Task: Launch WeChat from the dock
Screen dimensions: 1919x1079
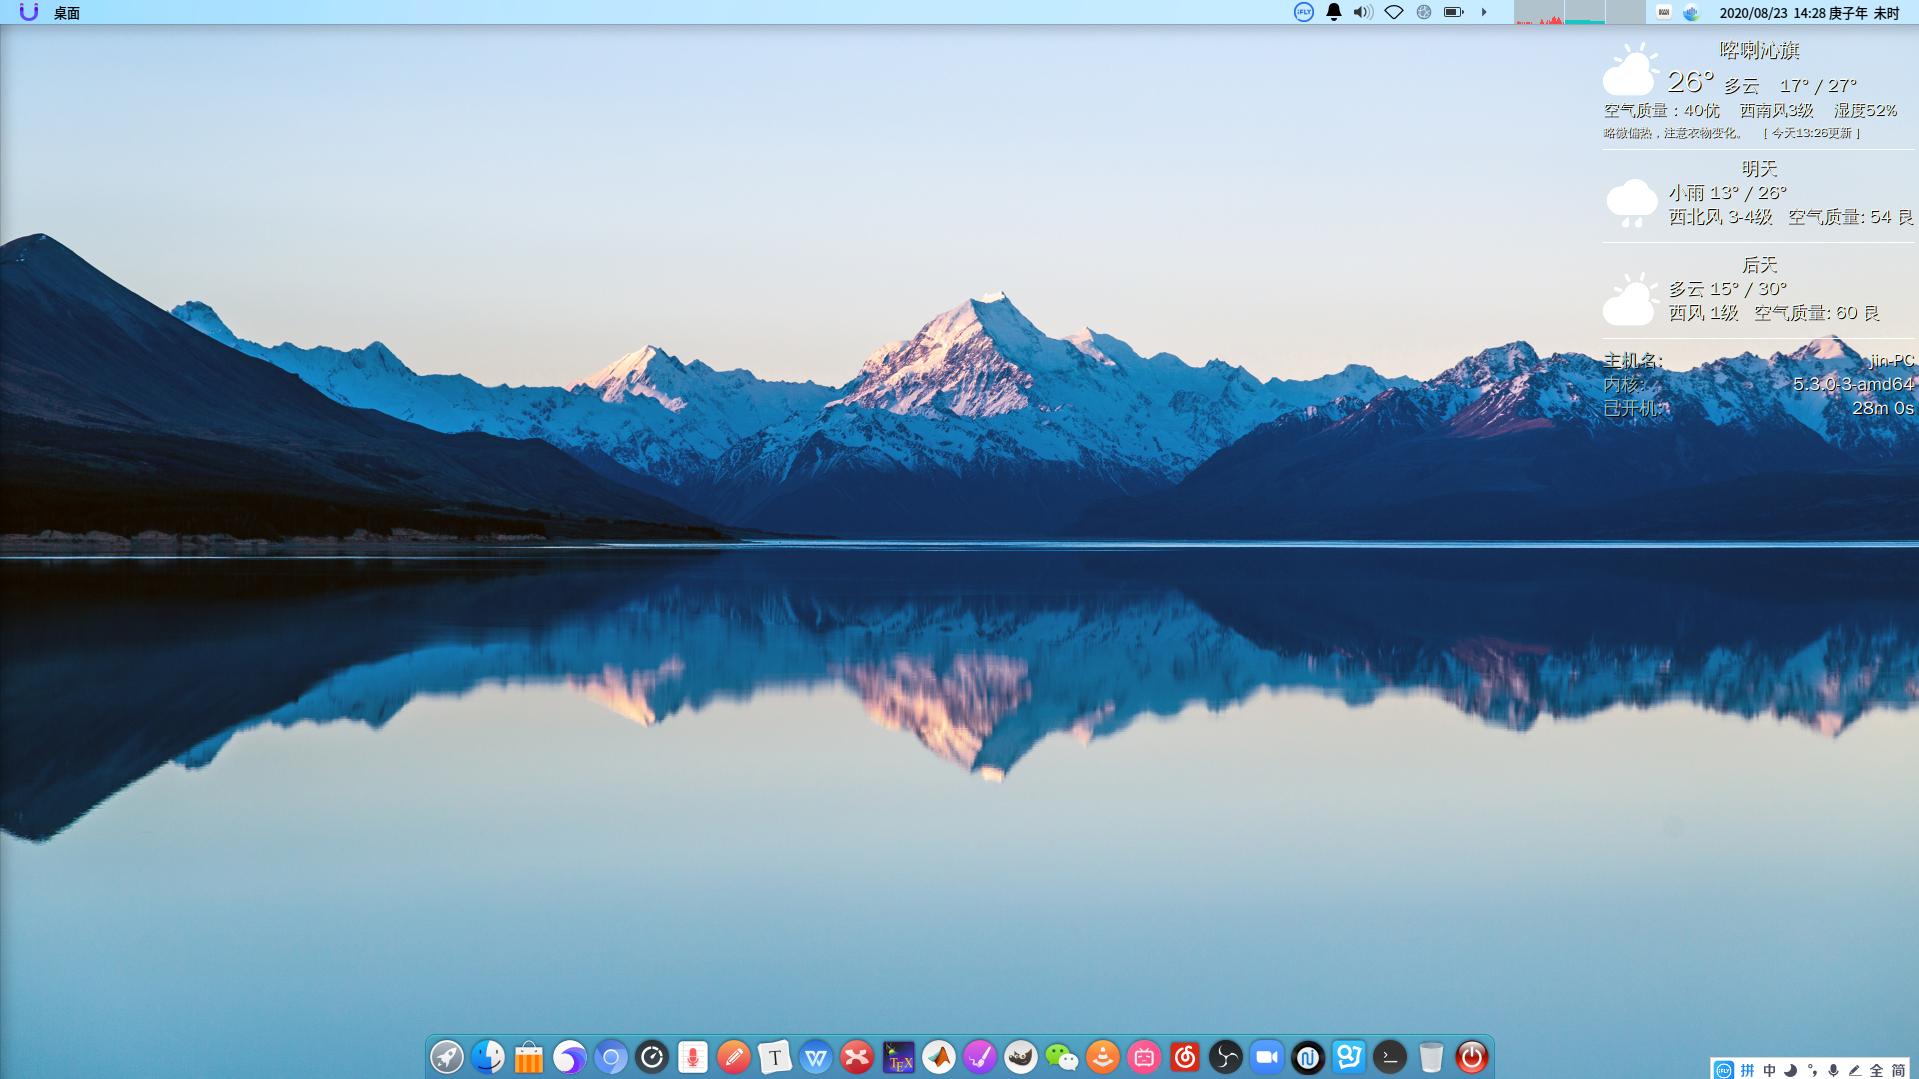Action: [x=1062, y=1057]
